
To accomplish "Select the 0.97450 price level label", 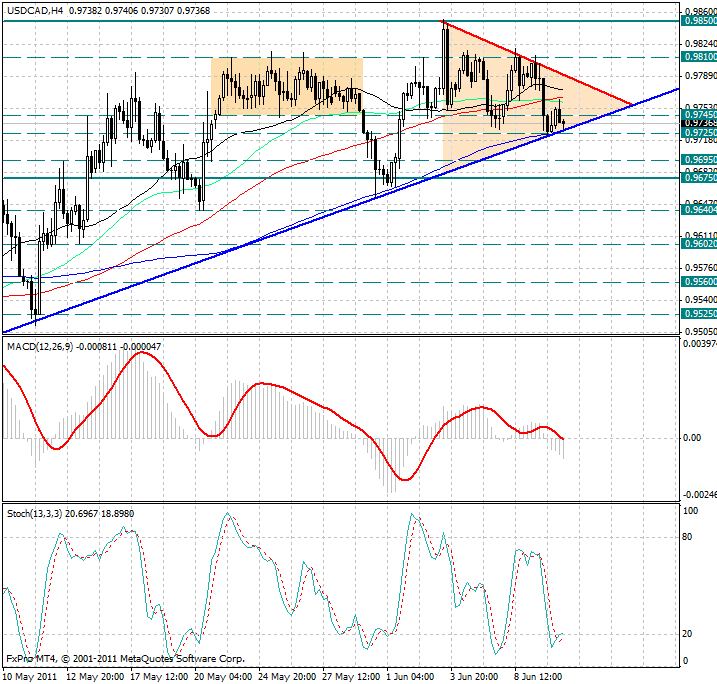I will pyautogui.click(x=696, y=115).
